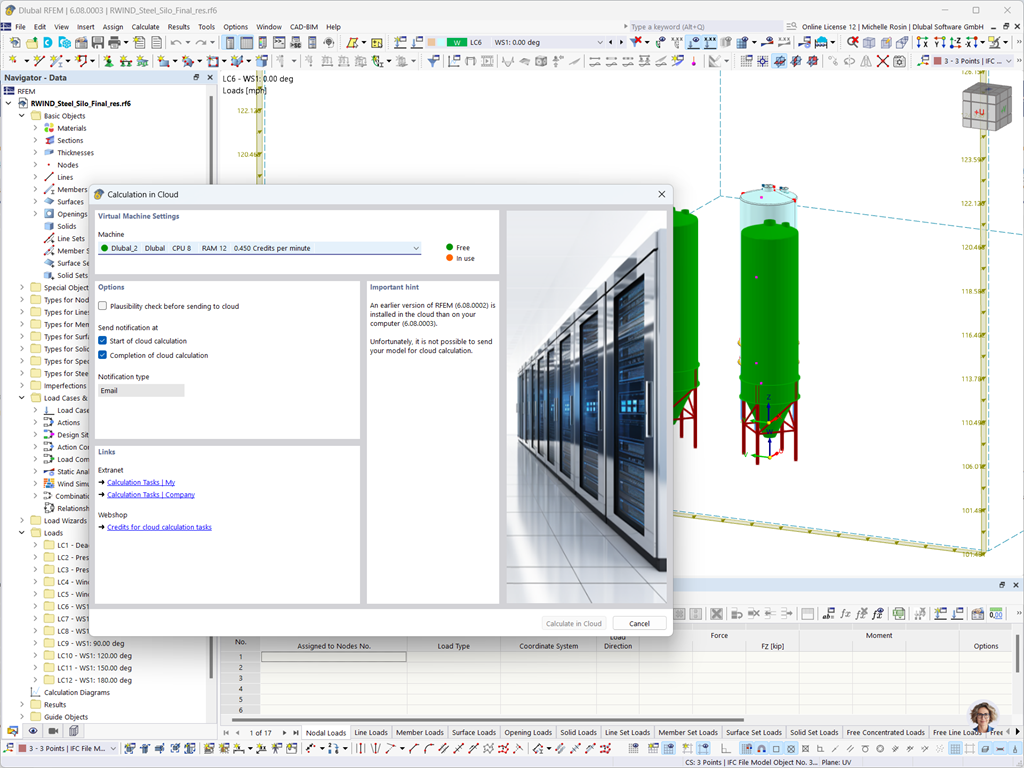Click the next load case arrow
The height and width of the screenshot is (768, 1024).
coord(621,42)
